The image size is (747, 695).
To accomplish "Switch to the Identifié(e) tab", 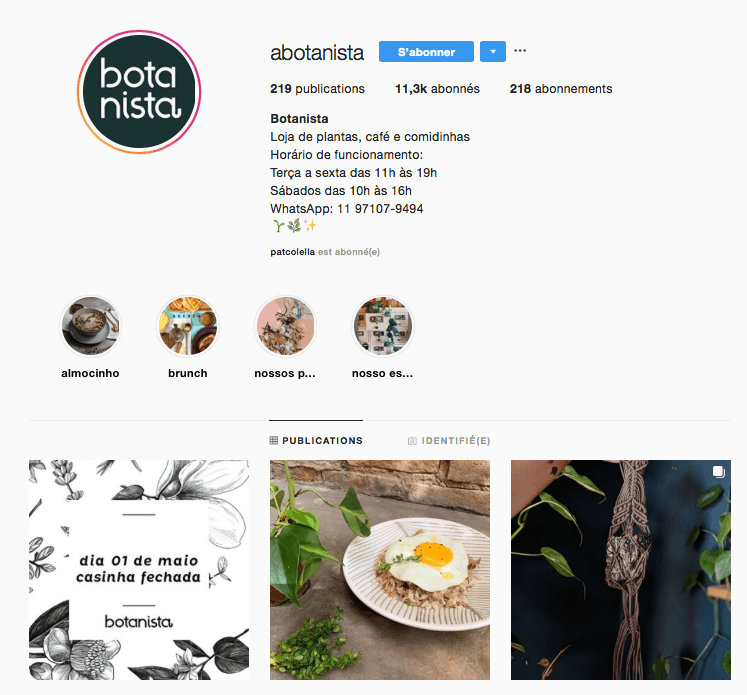I will tap(449, 441).
